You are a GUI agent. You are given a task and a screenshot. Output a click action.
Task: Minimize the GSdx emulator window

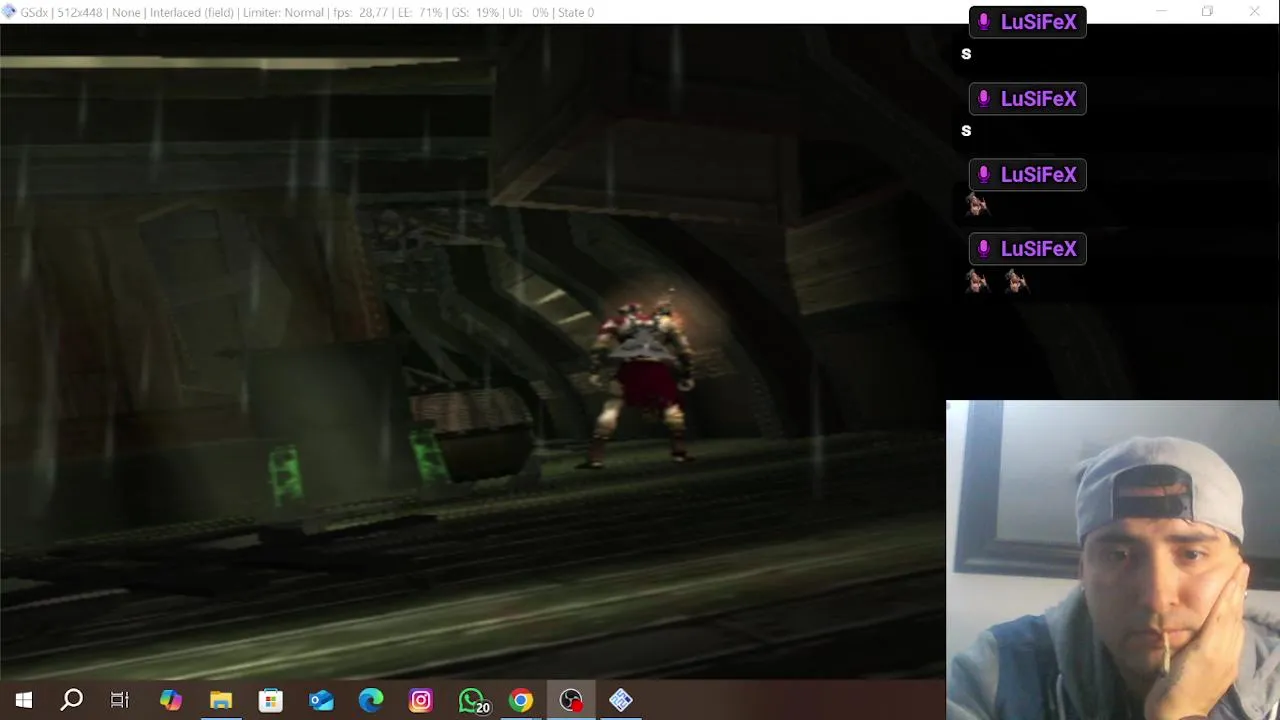(1161, 12)
